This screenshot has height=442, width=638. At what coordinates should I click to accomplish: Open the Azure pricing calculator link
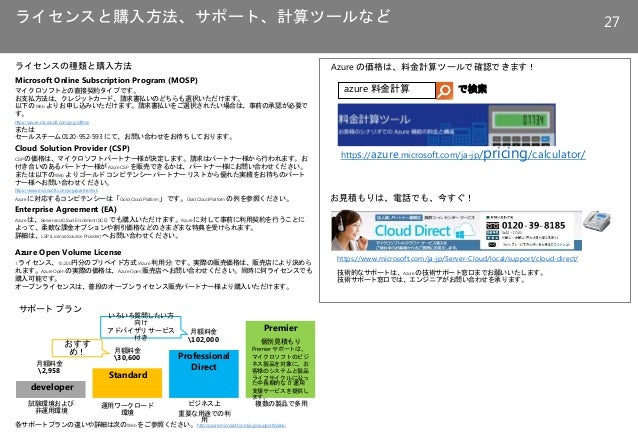click(x=463, y=154)
